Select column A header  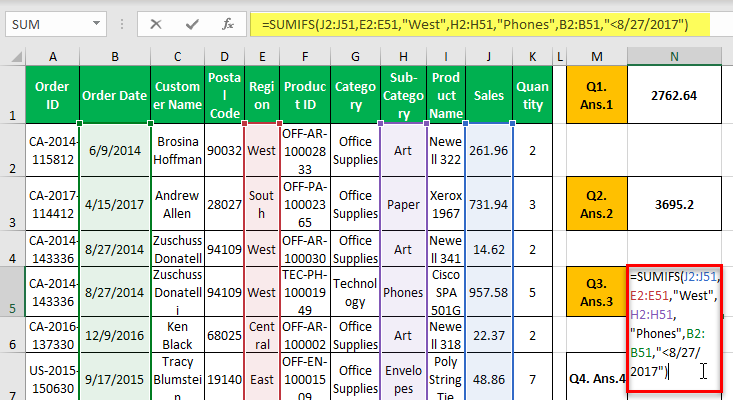[x=53, y=57]
